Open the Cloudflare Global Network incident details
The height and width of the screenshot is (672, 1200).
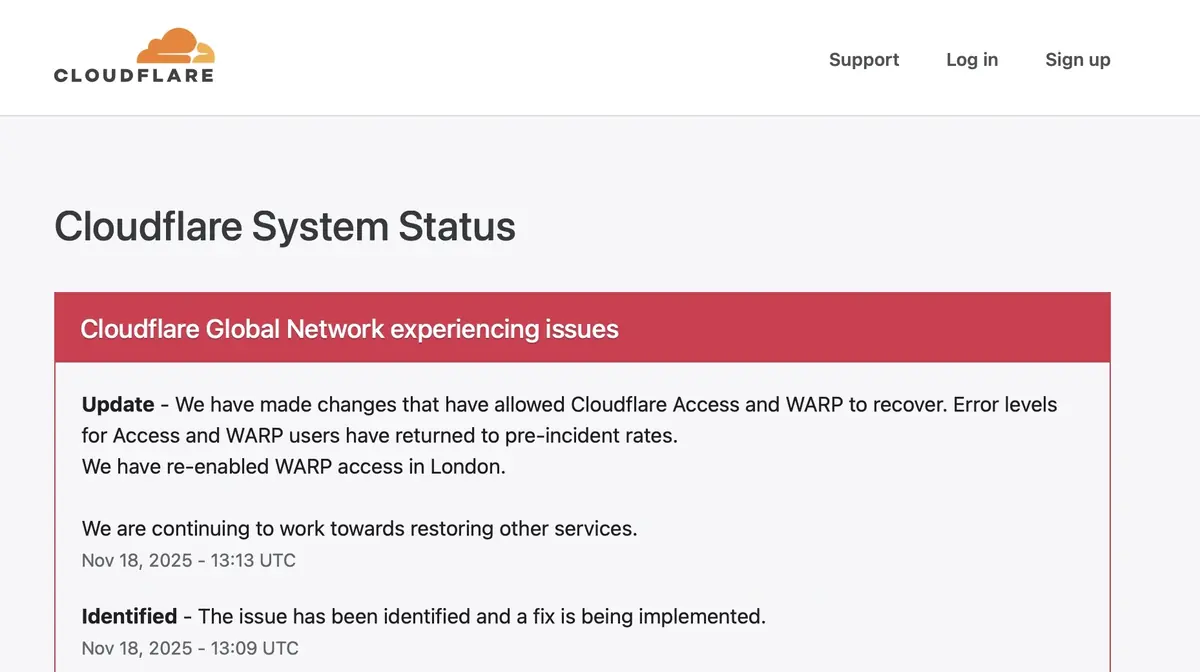click(x=350, y=328)
